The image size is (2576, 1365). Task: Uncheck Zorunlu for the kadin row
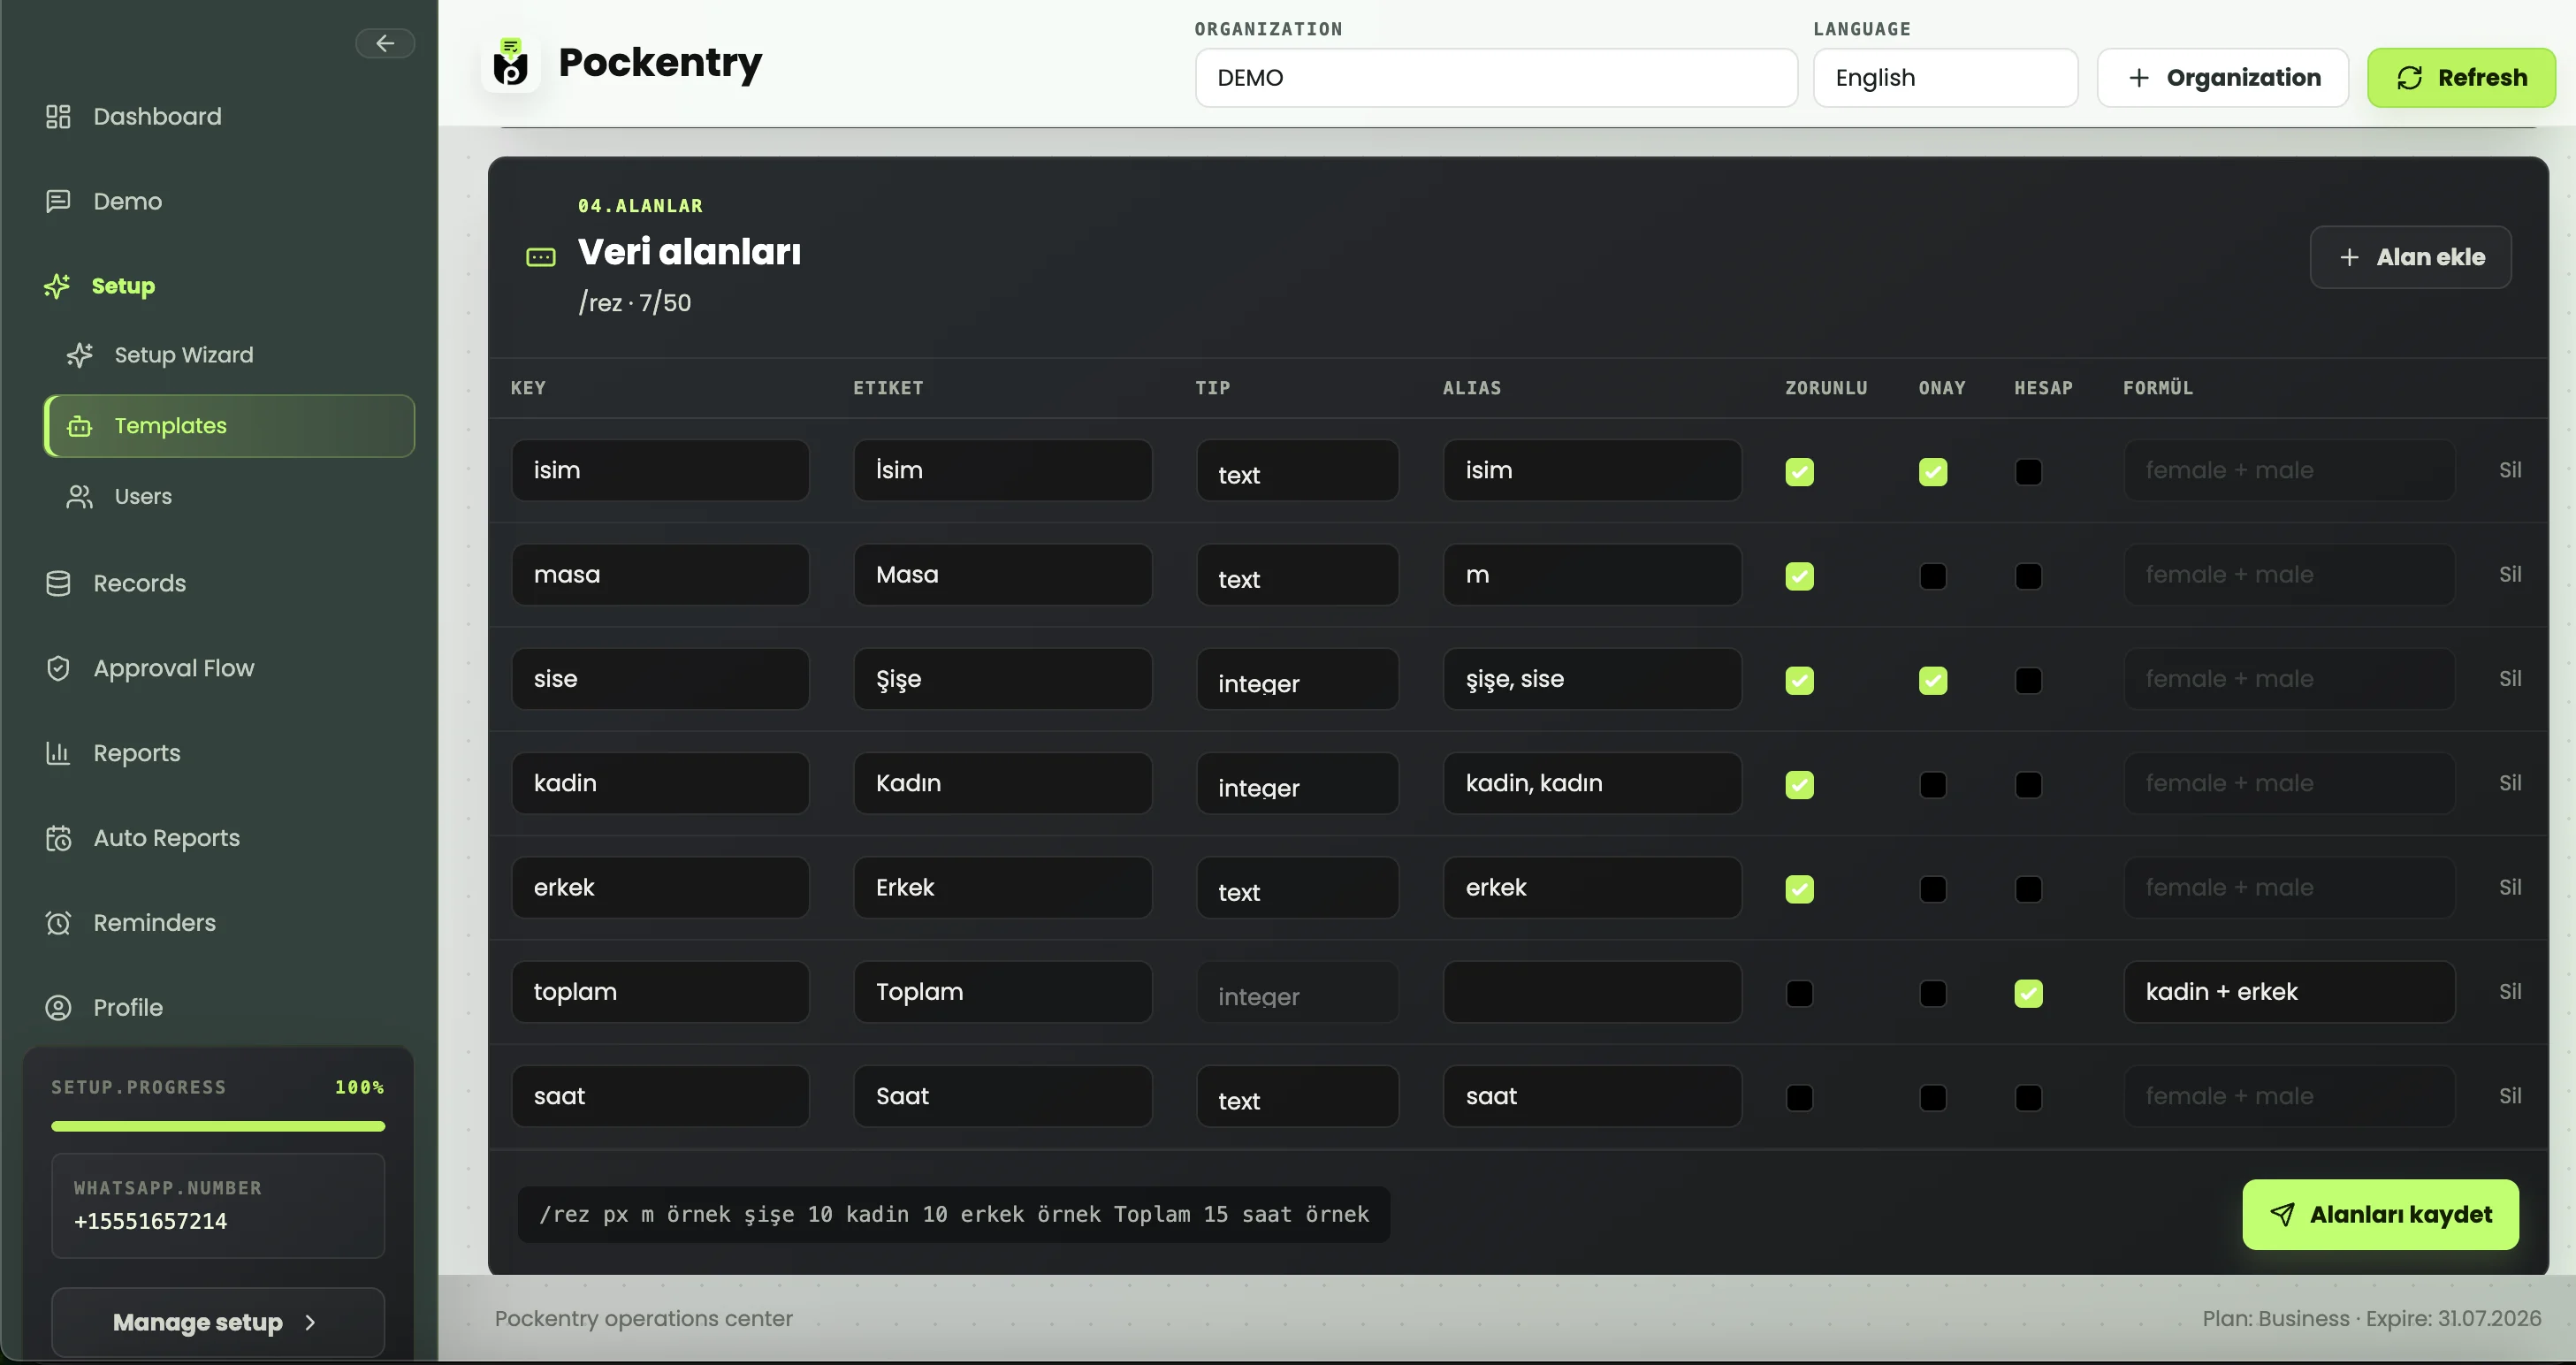(x=1799, y=784)
